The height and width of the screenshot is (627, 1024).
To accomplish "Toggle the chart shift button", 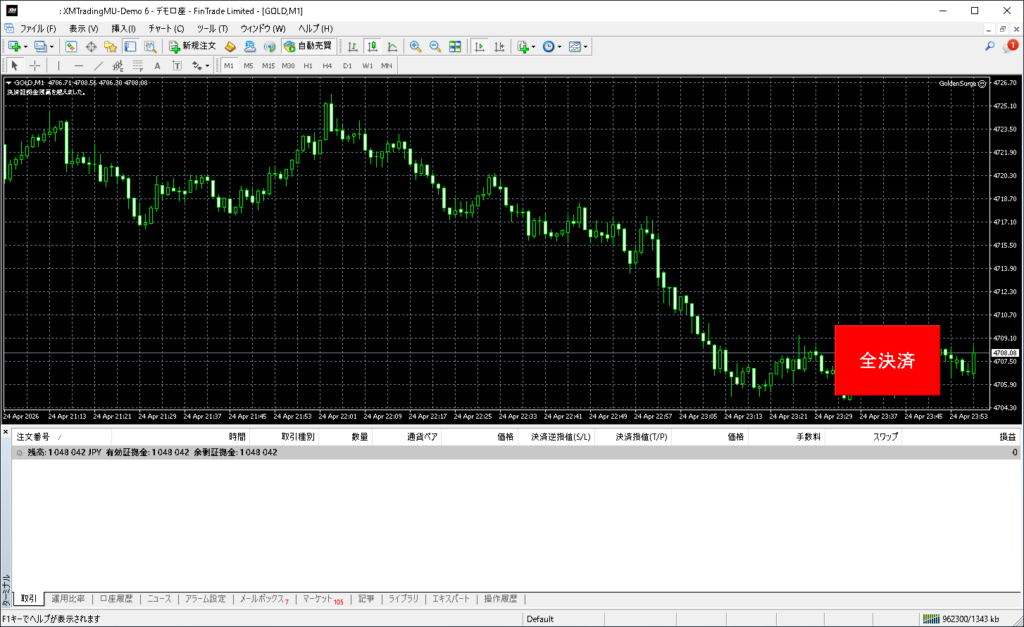I will [499, 46].
